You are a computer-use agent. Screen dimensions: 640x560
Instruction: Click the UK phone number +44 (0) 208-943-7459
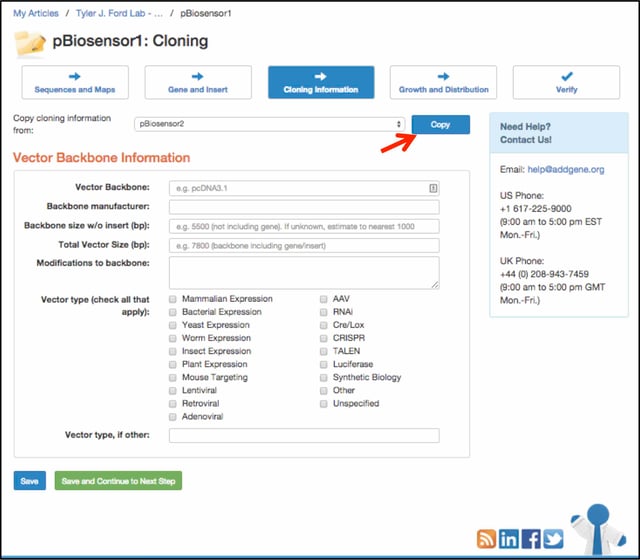(x=544, y=274)
